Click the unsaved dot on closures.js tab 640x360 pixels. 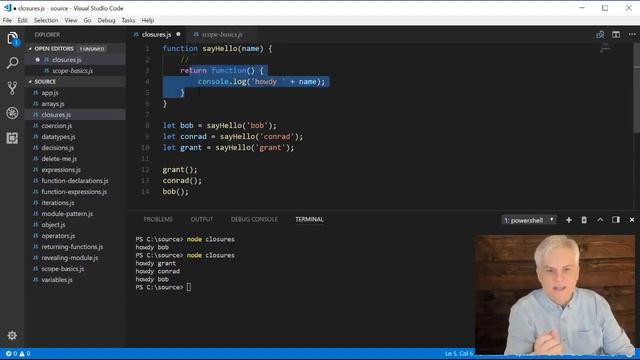(x=178, y=34)
